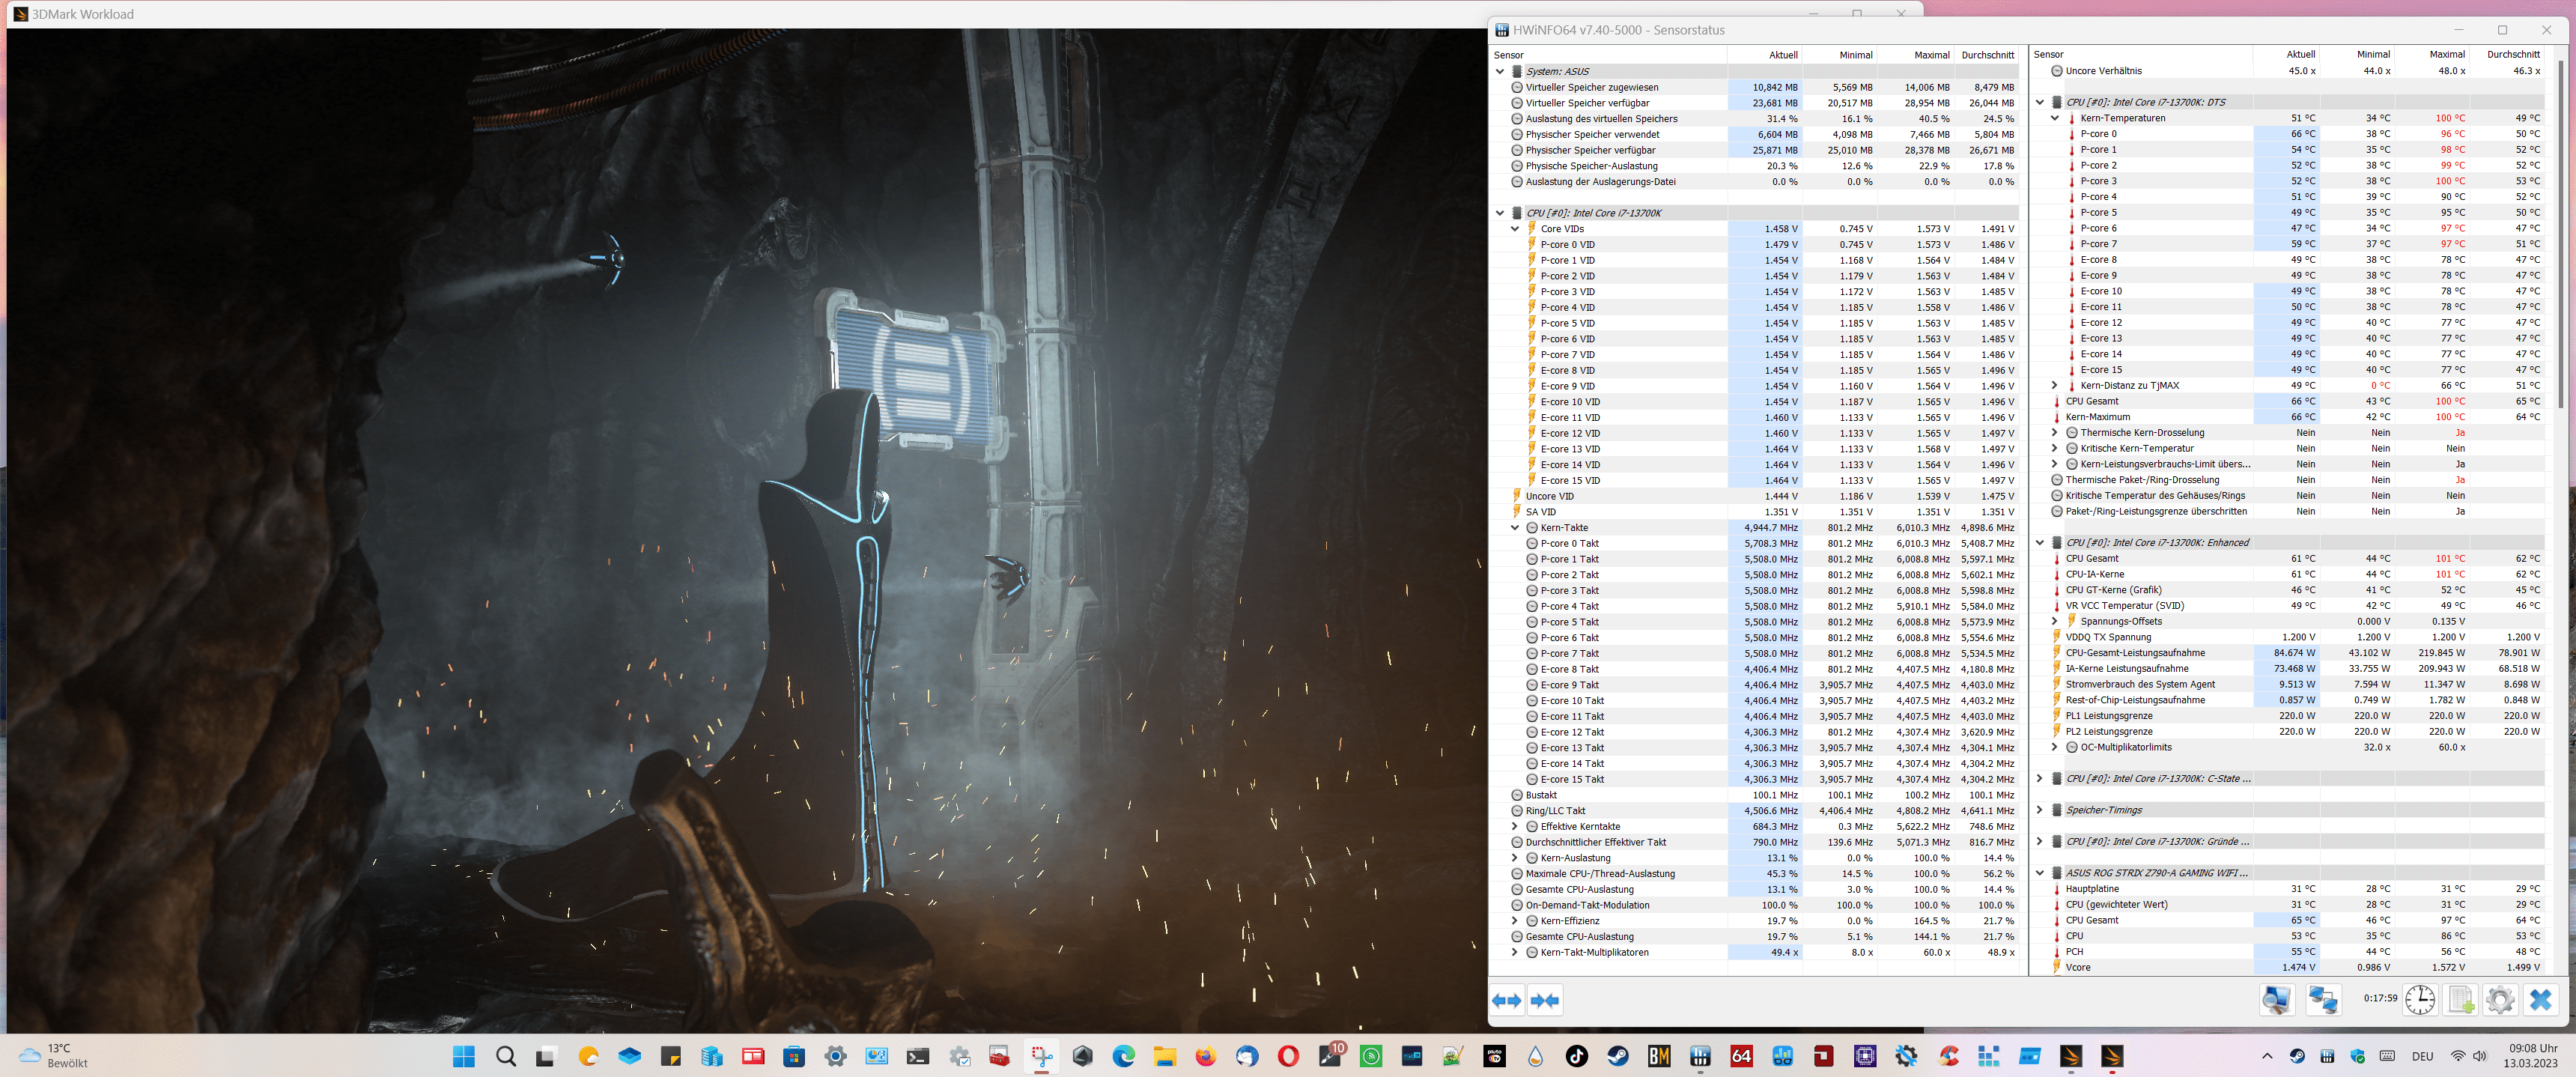The image size is (2576, 1077).
Task: Collapse the System: ASUS sensor group
Action: 1500,71
